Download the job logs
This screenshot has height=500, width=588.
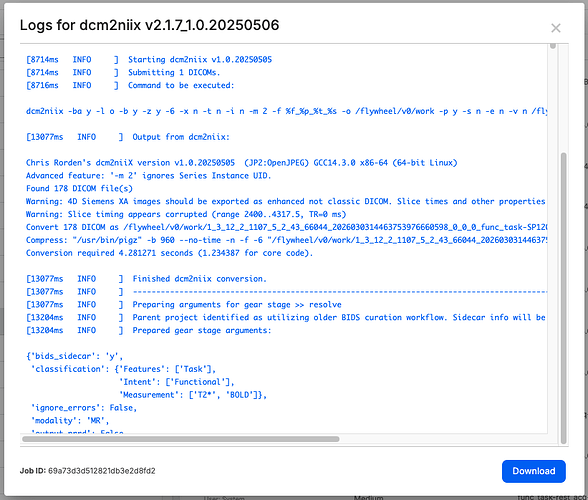(x=533, y=471)
